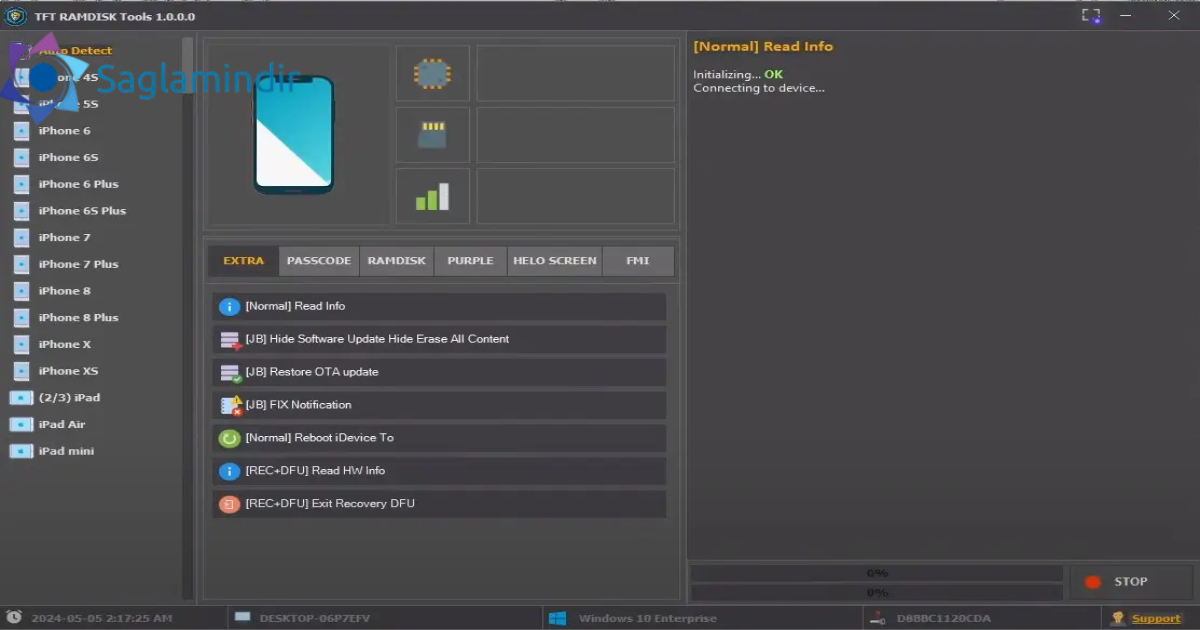Click the clock icon in status bar
1200x630 pixels.
14,618
